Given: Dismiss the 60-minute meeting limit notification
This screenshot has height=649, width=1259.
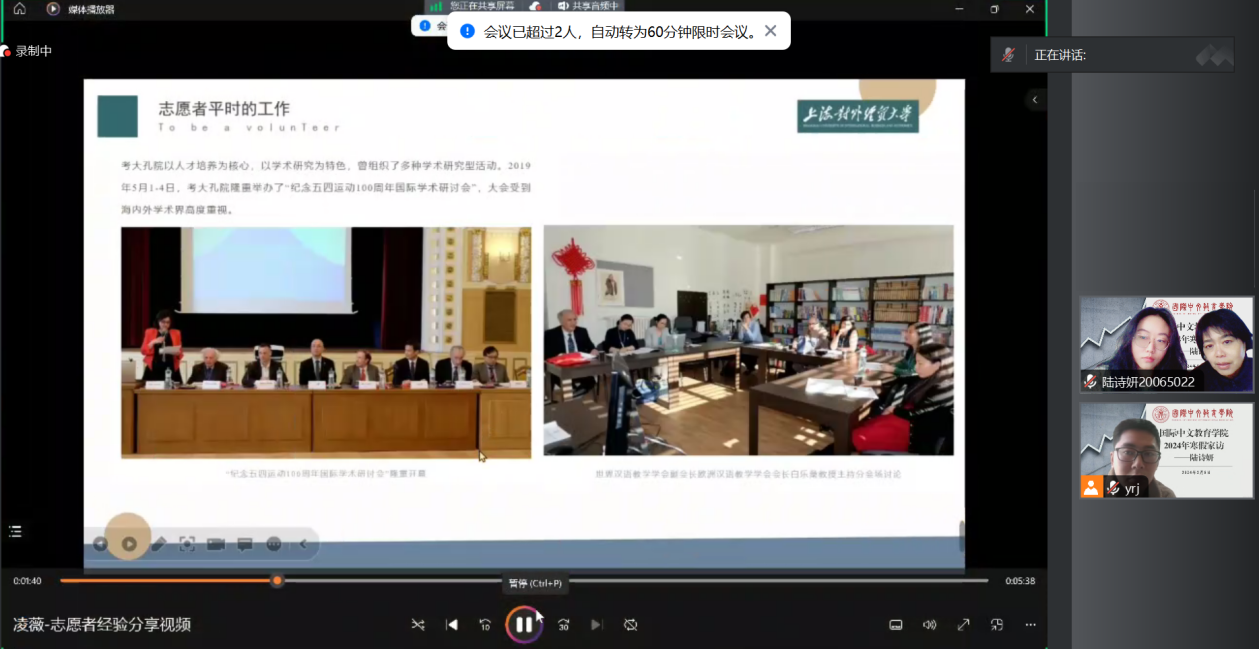Looking at the screenshot, I should 770,31.
